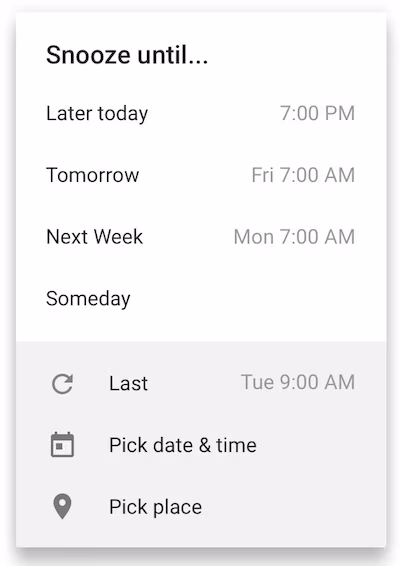
Task: Click the circular arrow Last snooze icon
Action: [x=62, y=383]
